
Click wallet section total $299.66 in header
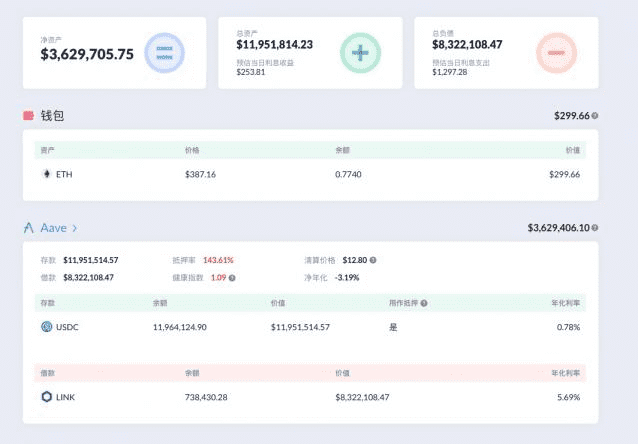coord(572,116)
